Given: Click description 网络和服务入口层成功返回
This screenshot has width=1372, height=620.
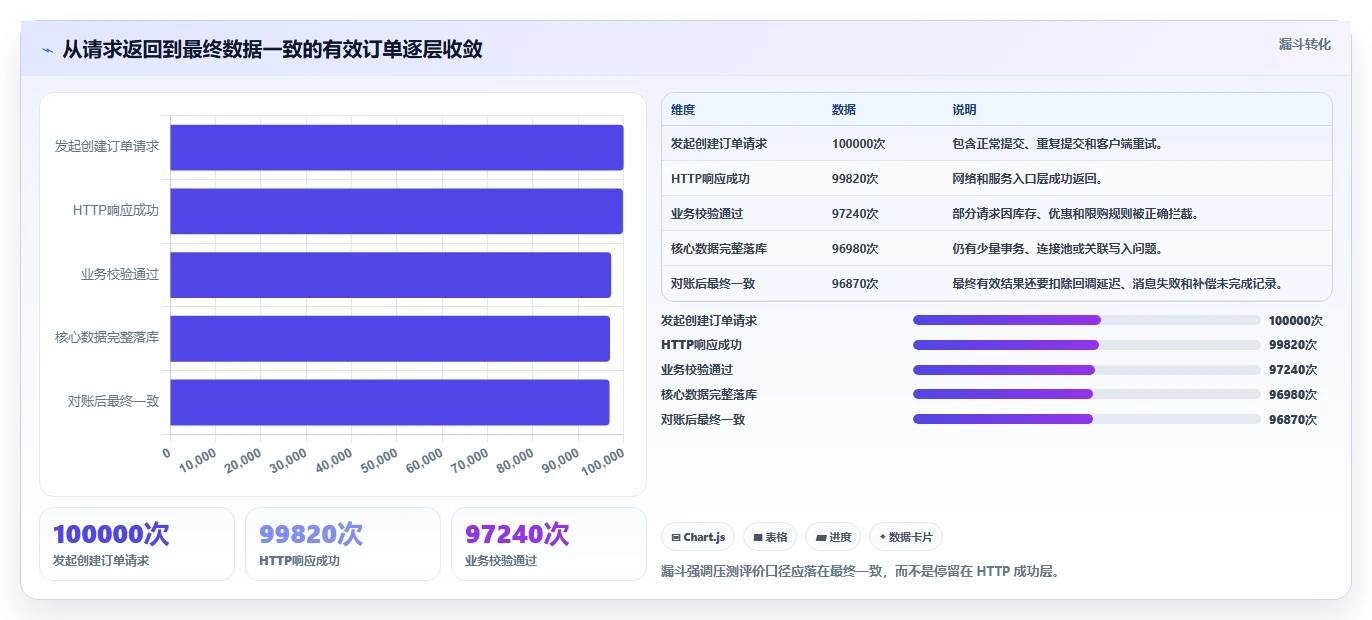Looking at the screenshot, I should tap(1028, 179).
